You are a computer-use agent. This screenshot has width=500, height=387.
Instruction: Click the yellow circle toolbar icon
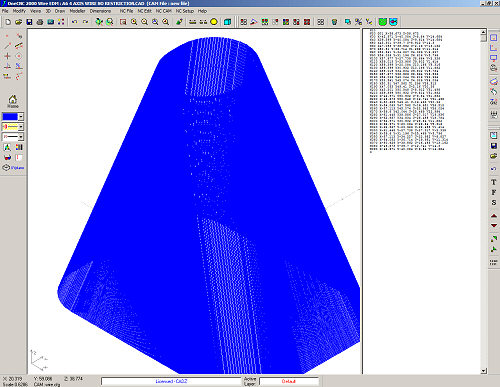coord(214,22)
